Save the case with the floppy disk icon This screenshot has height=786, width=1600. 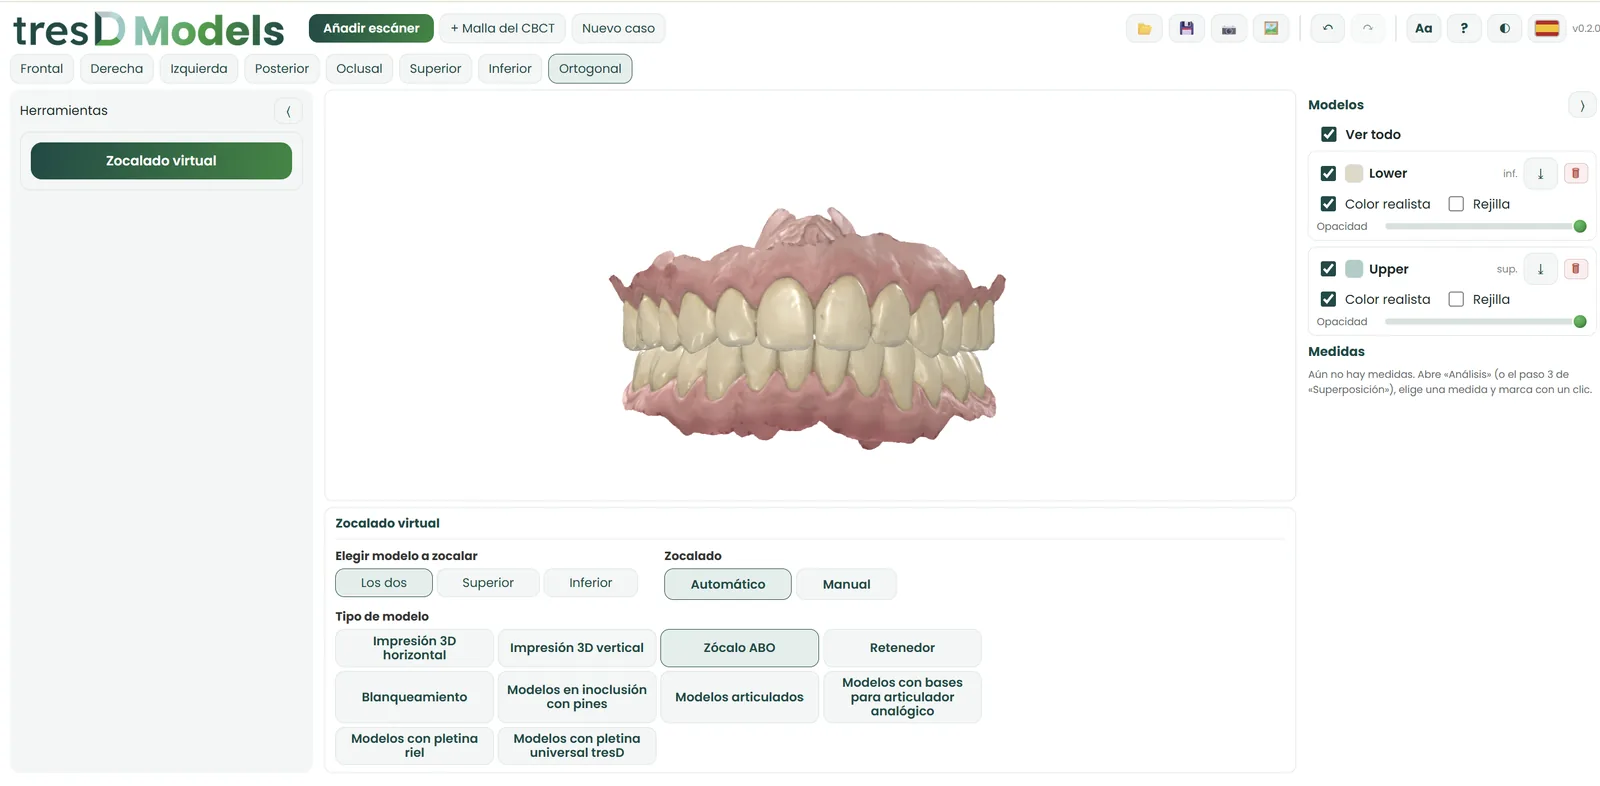click(x=1186, y=28)
